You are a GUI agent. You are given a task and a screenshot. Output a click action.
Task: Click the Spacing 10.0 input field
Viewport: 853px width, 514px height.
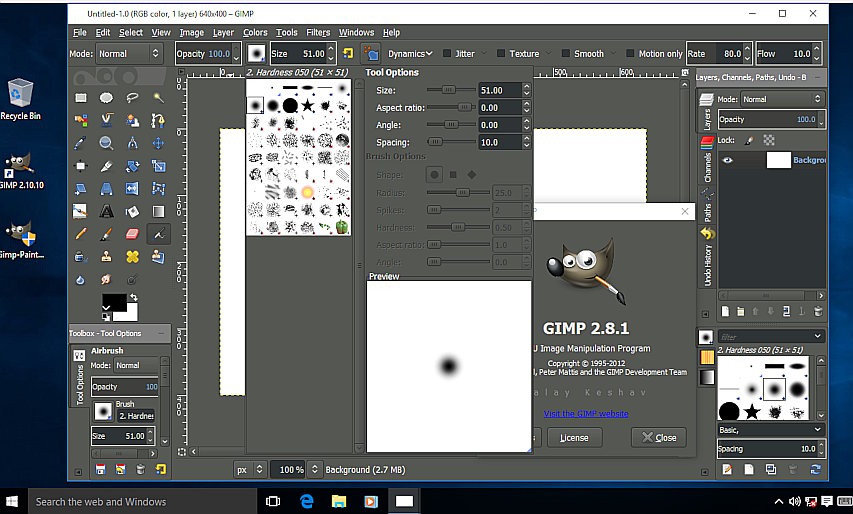pos(499,142)
